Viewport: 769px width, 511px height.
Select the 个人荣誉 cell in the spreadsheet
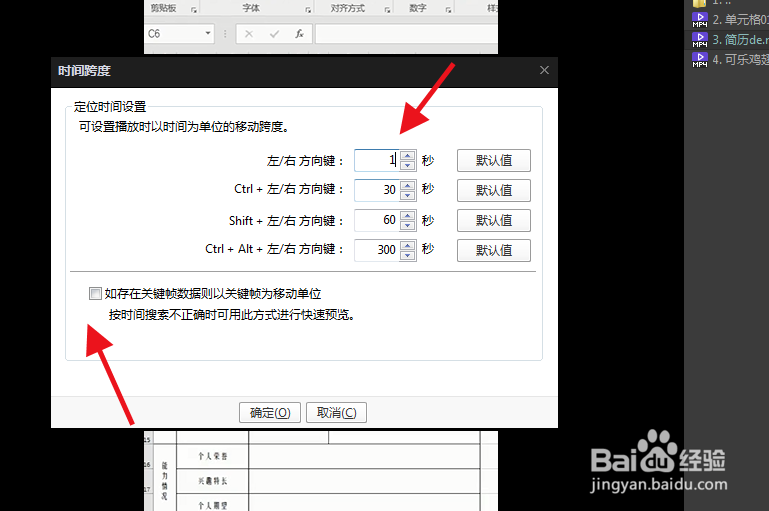tap(212, 456)
